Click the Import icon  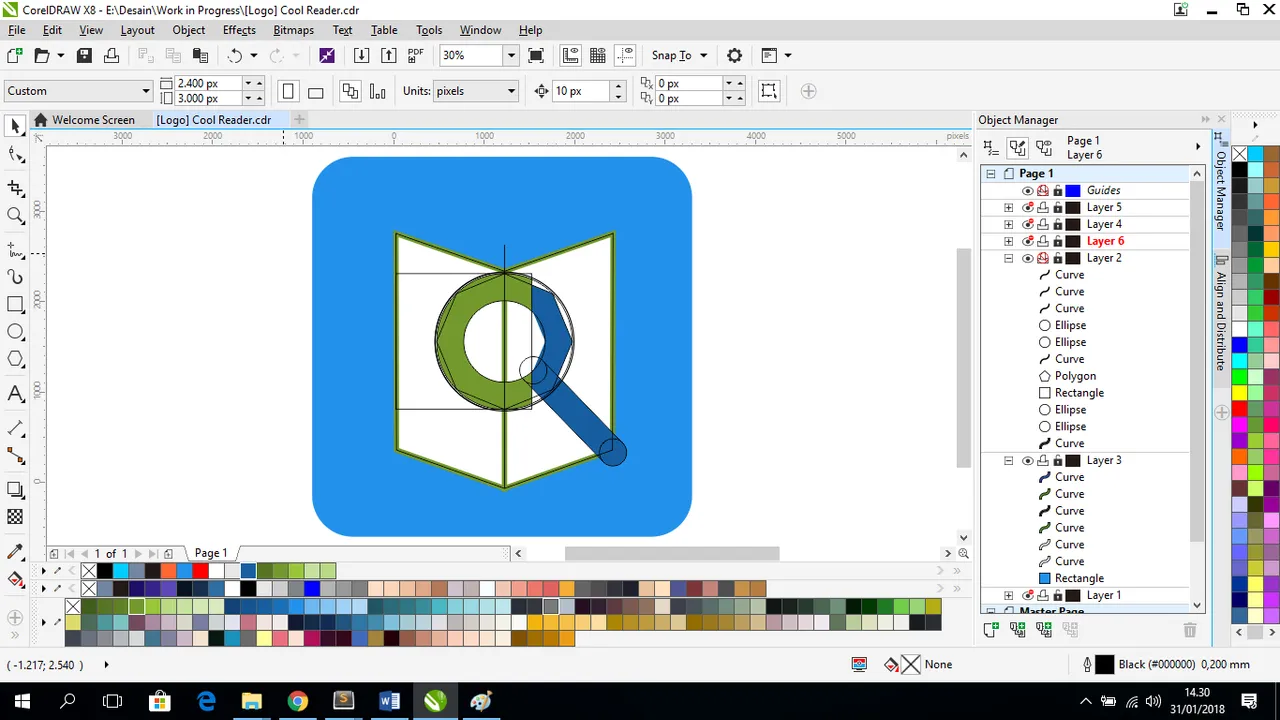click(362, 56)
